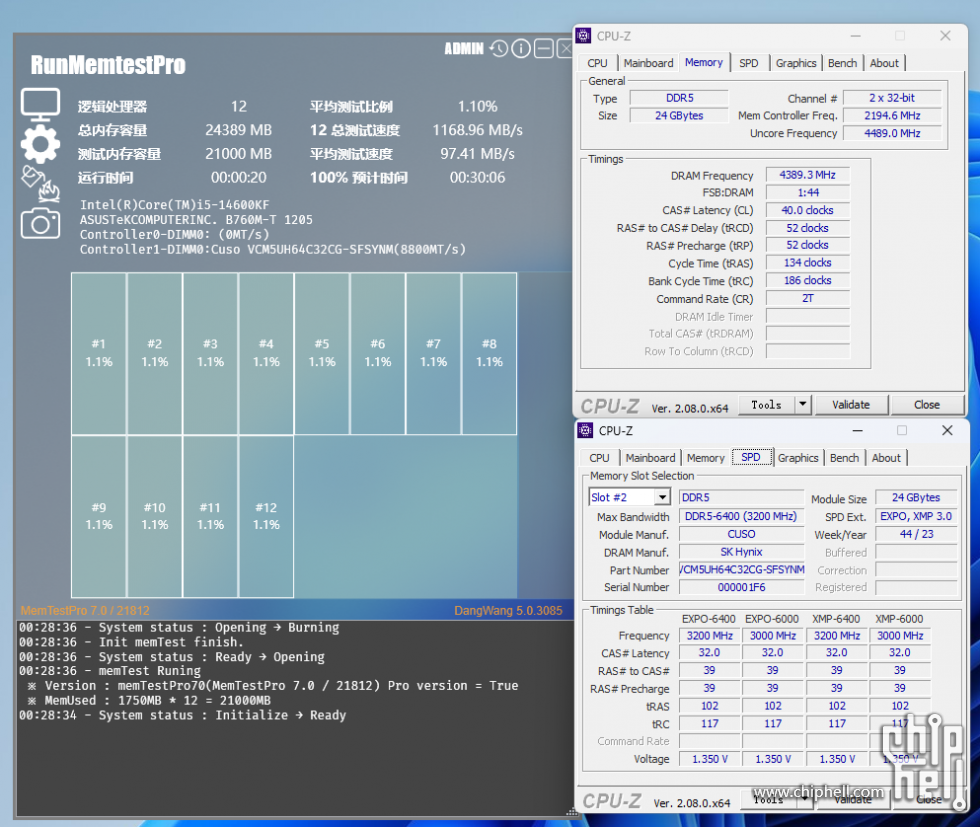Click the Serial Number 000001F6 field
980x827 pixels.
tap(741, 588)
